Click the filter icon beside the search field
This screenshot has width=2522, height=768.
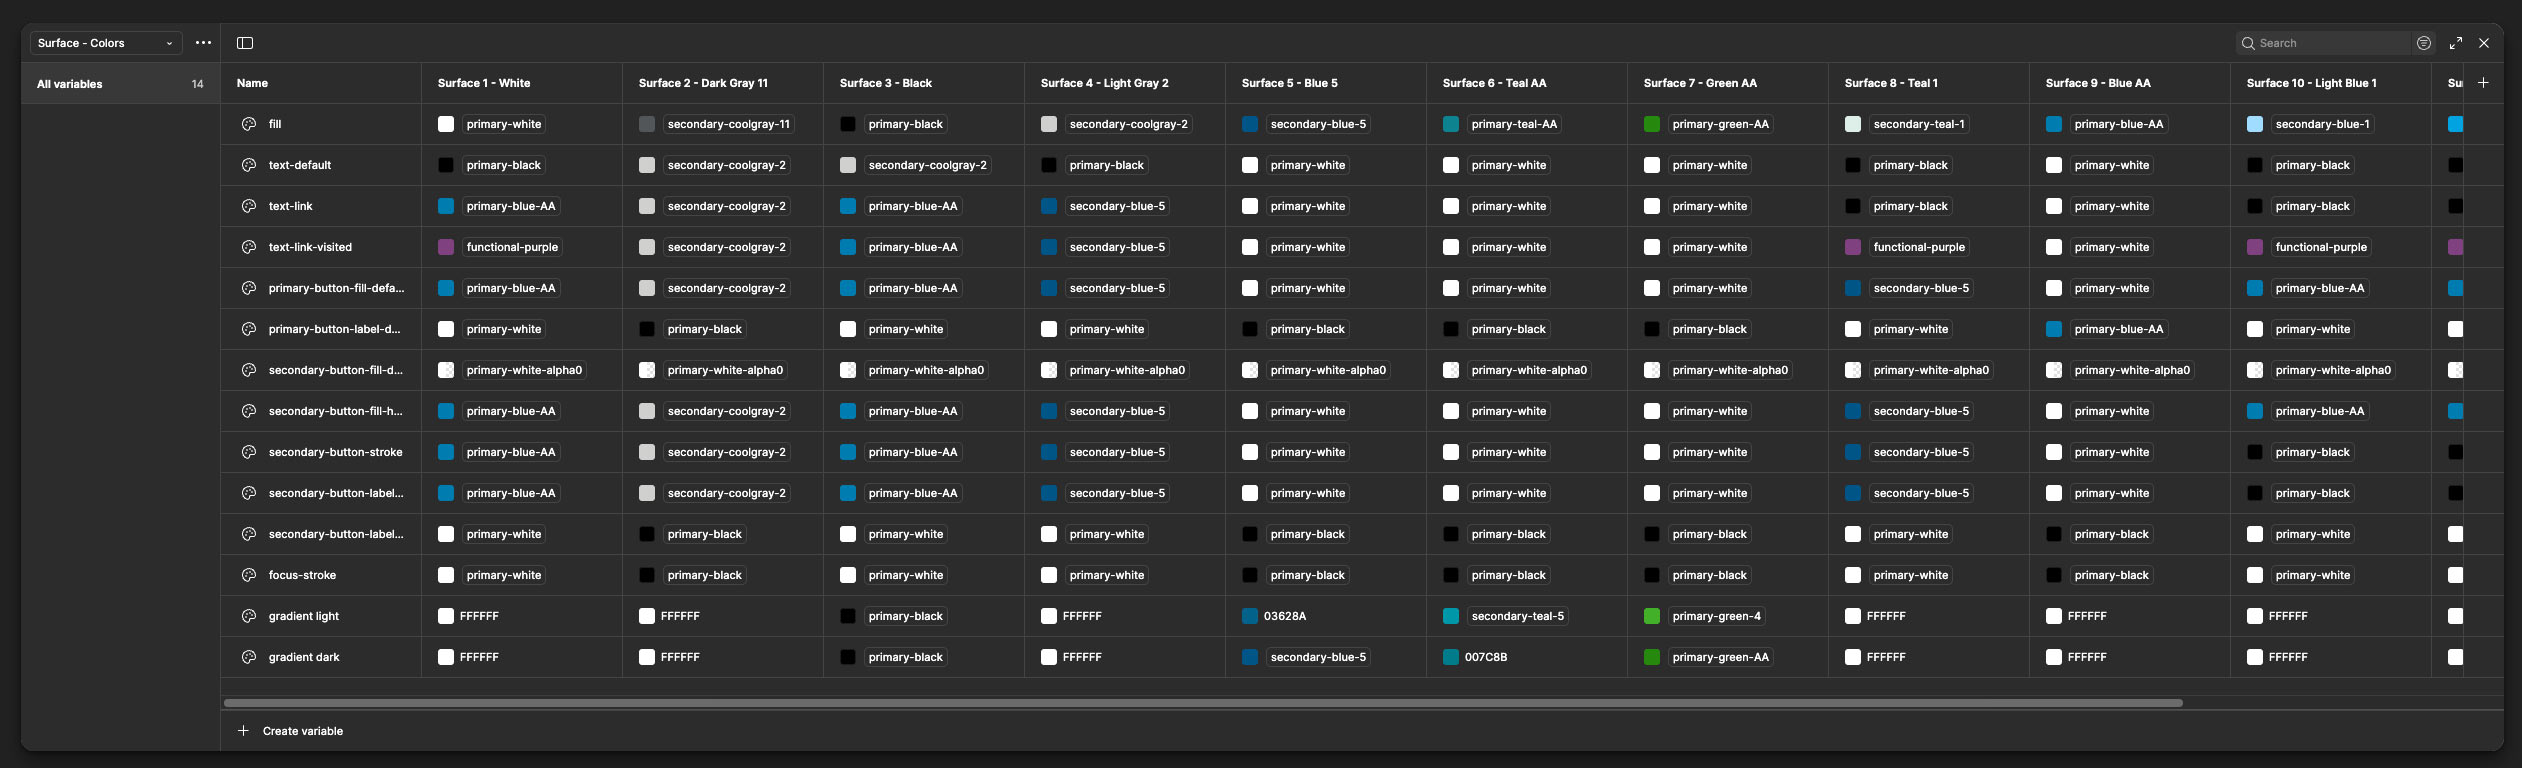click(2424, 43)
